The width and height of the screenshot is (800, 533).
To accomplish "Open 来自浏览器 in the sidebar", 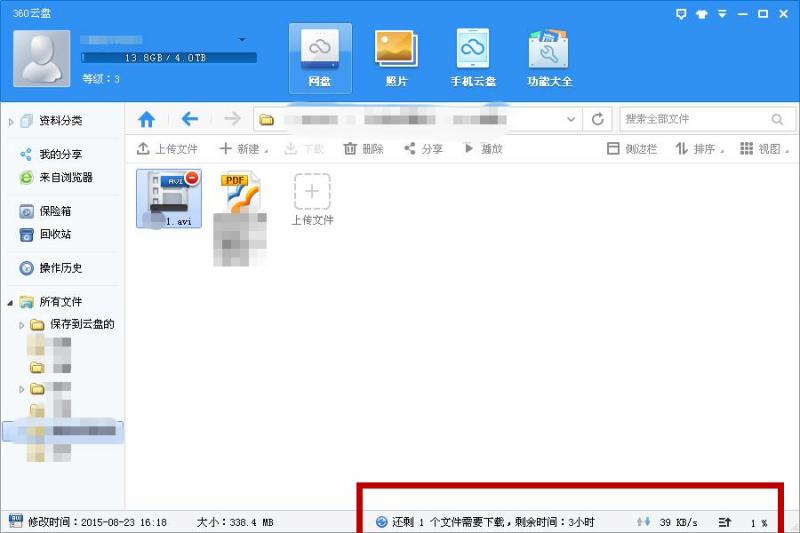I will point(66,177).
